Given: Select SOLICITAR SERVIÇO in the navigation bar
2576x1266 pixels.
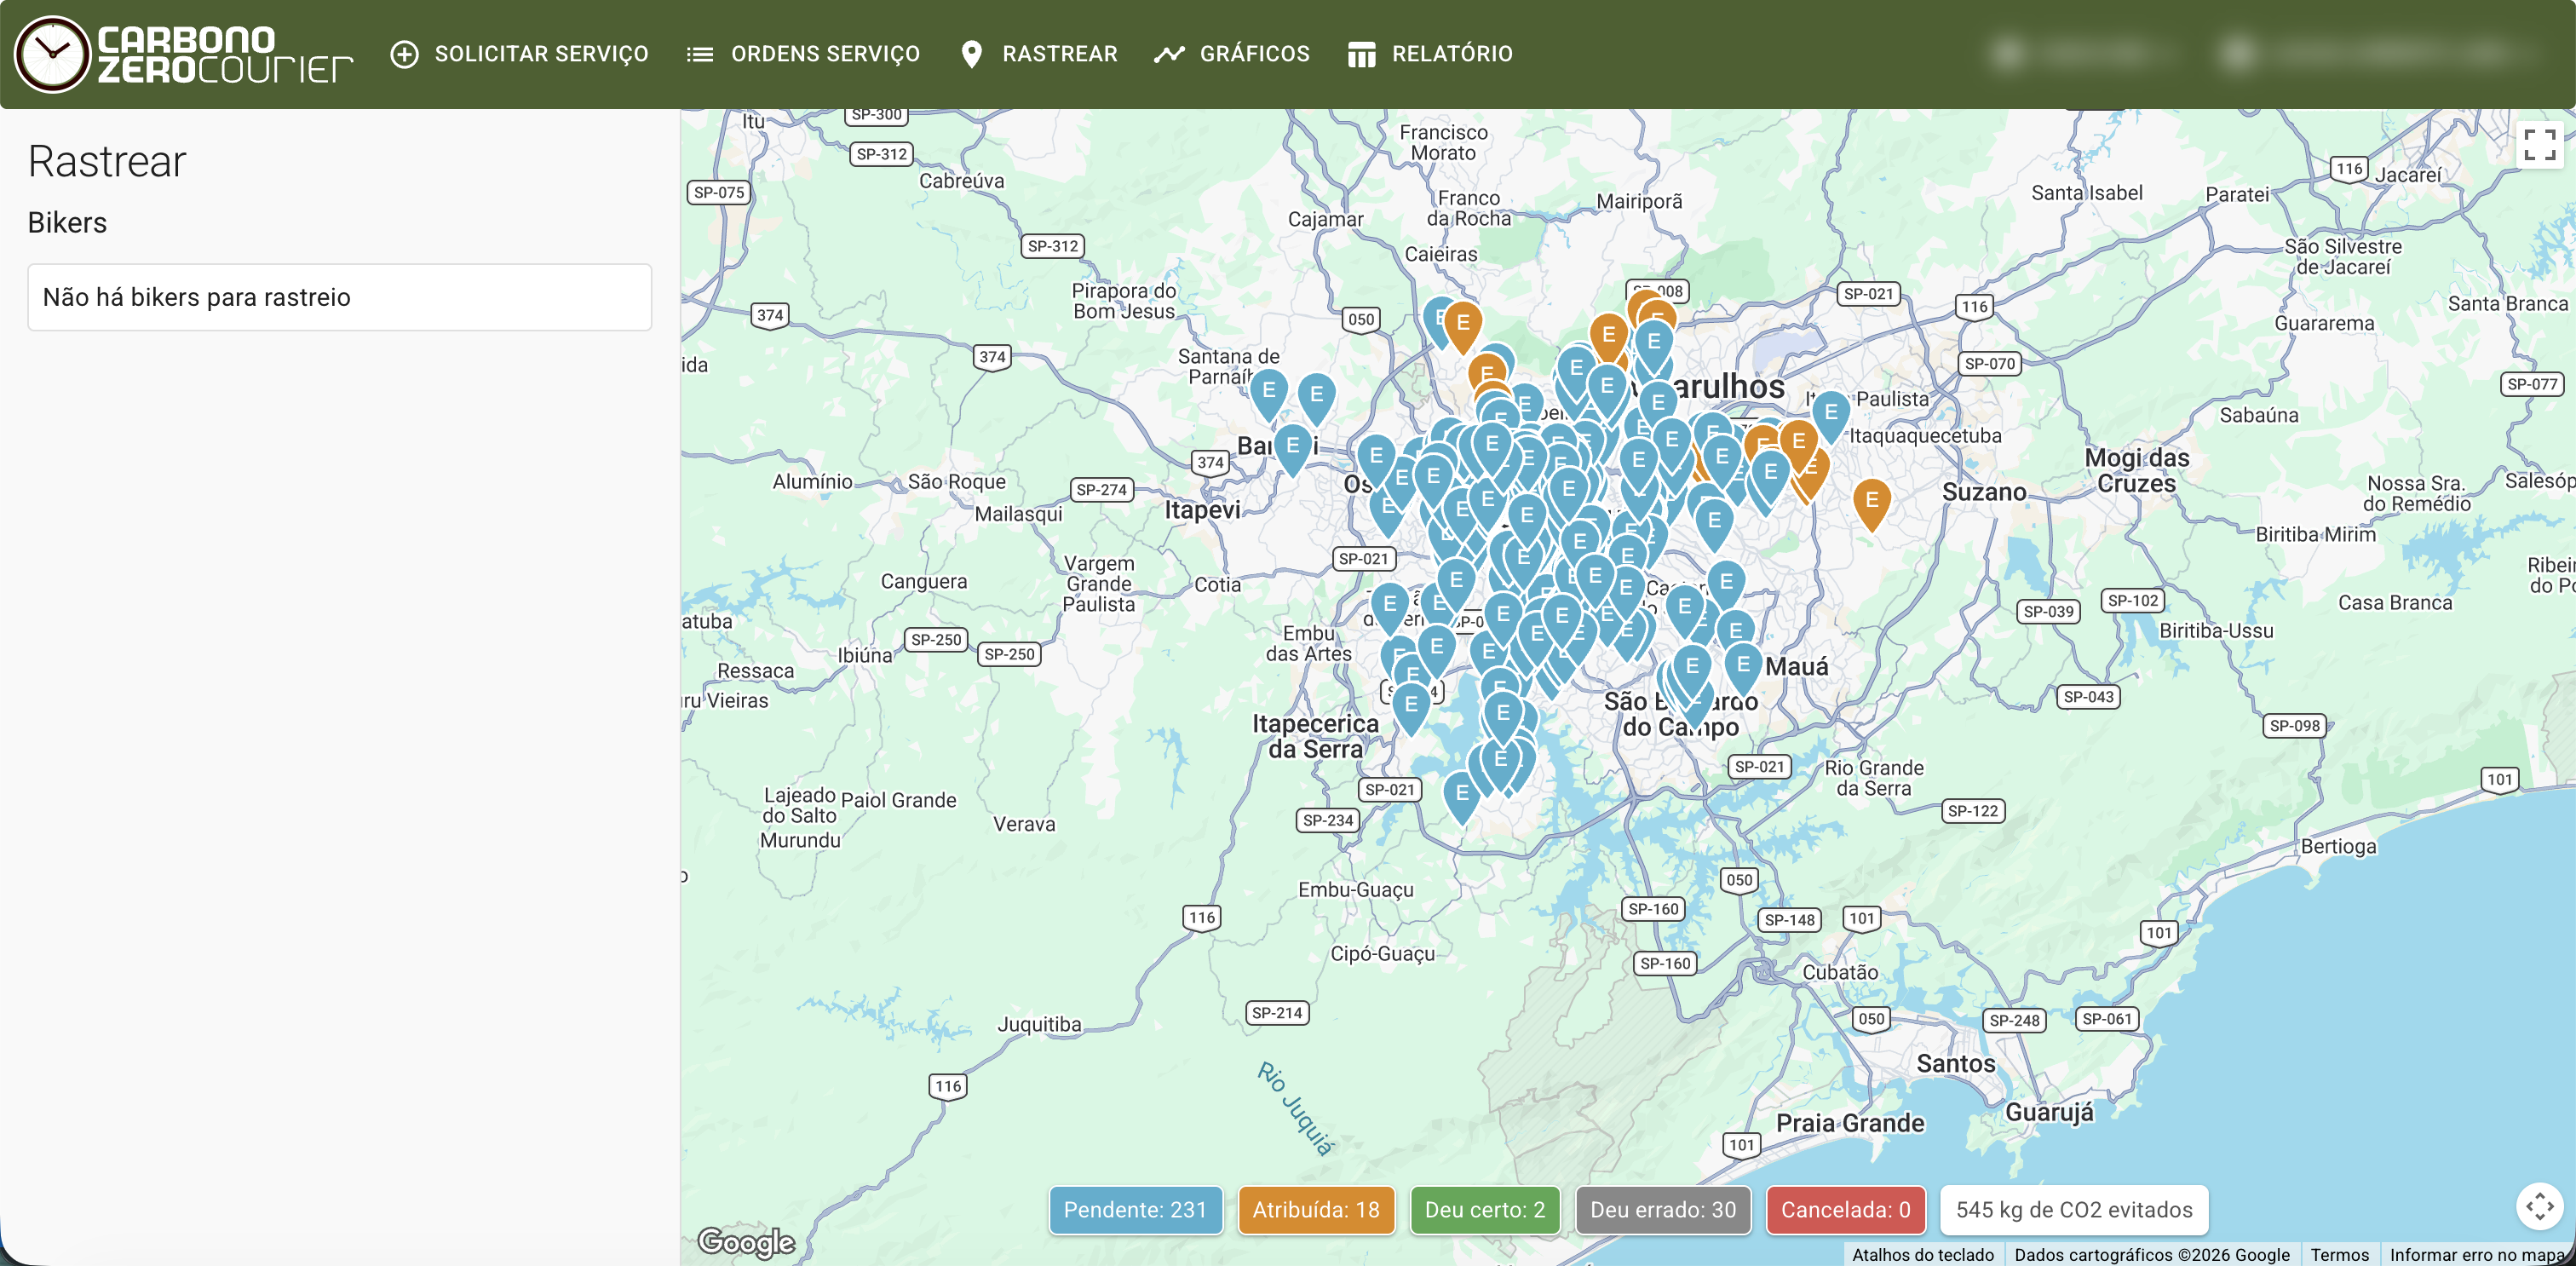Looking at the screenshot, I should 542,54.
